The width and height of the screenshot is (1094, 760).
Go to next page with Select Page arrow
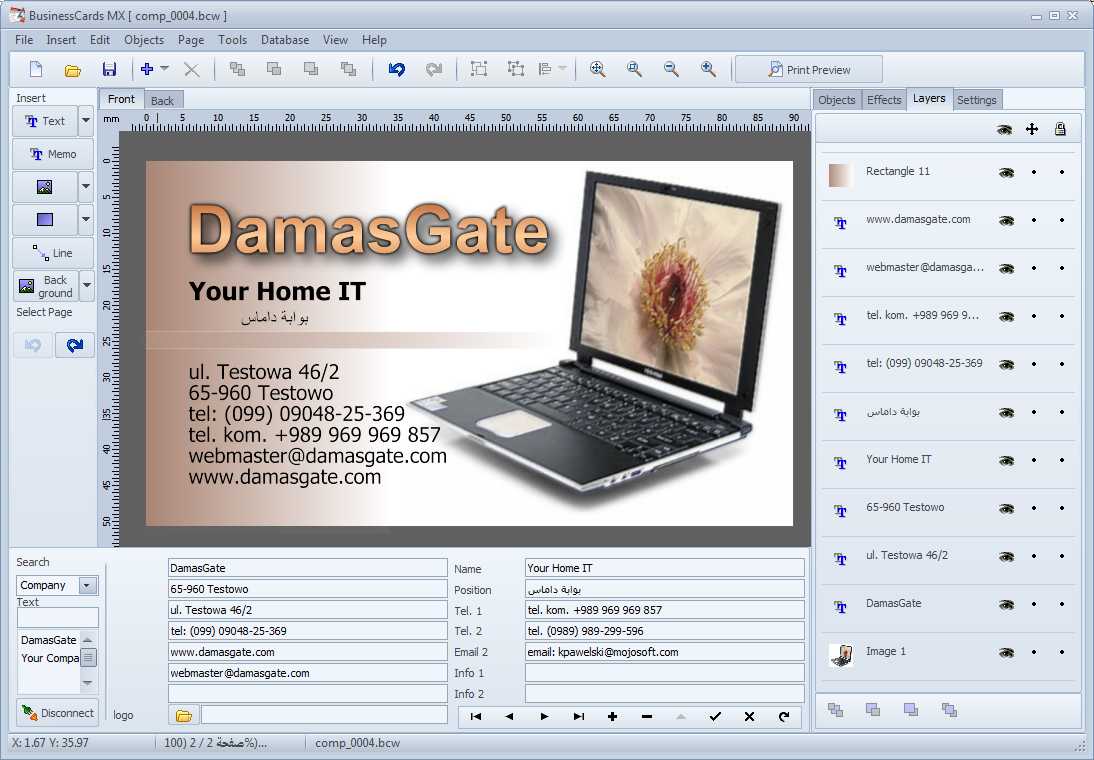[75, 345]
